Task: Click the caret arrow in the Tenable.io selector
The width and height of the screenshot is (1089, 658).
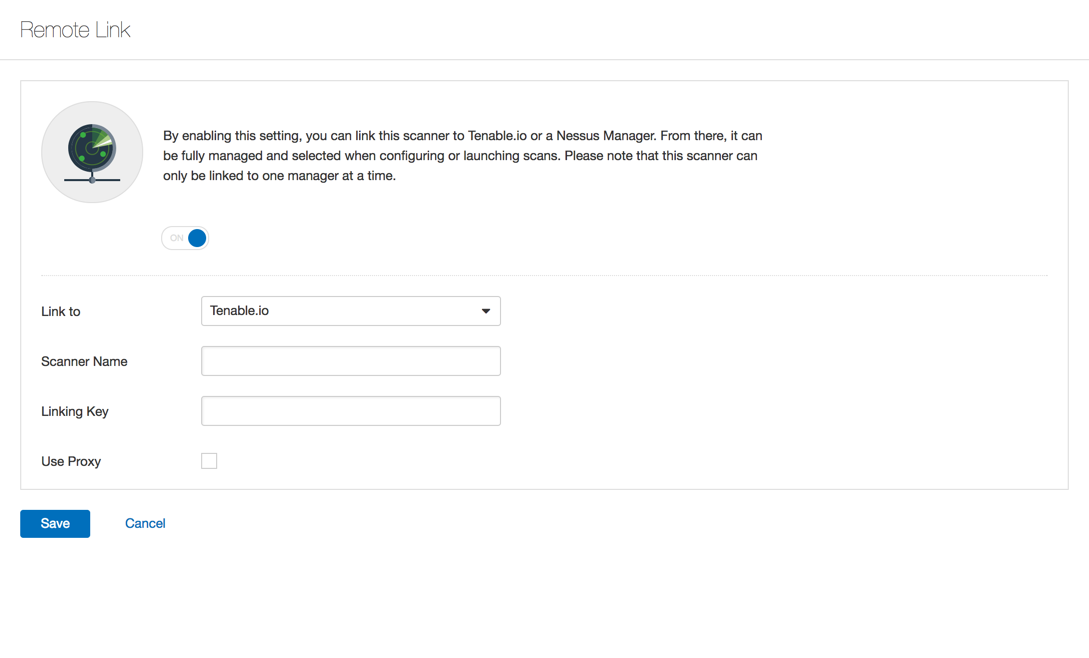Action: tap(486, 311)
